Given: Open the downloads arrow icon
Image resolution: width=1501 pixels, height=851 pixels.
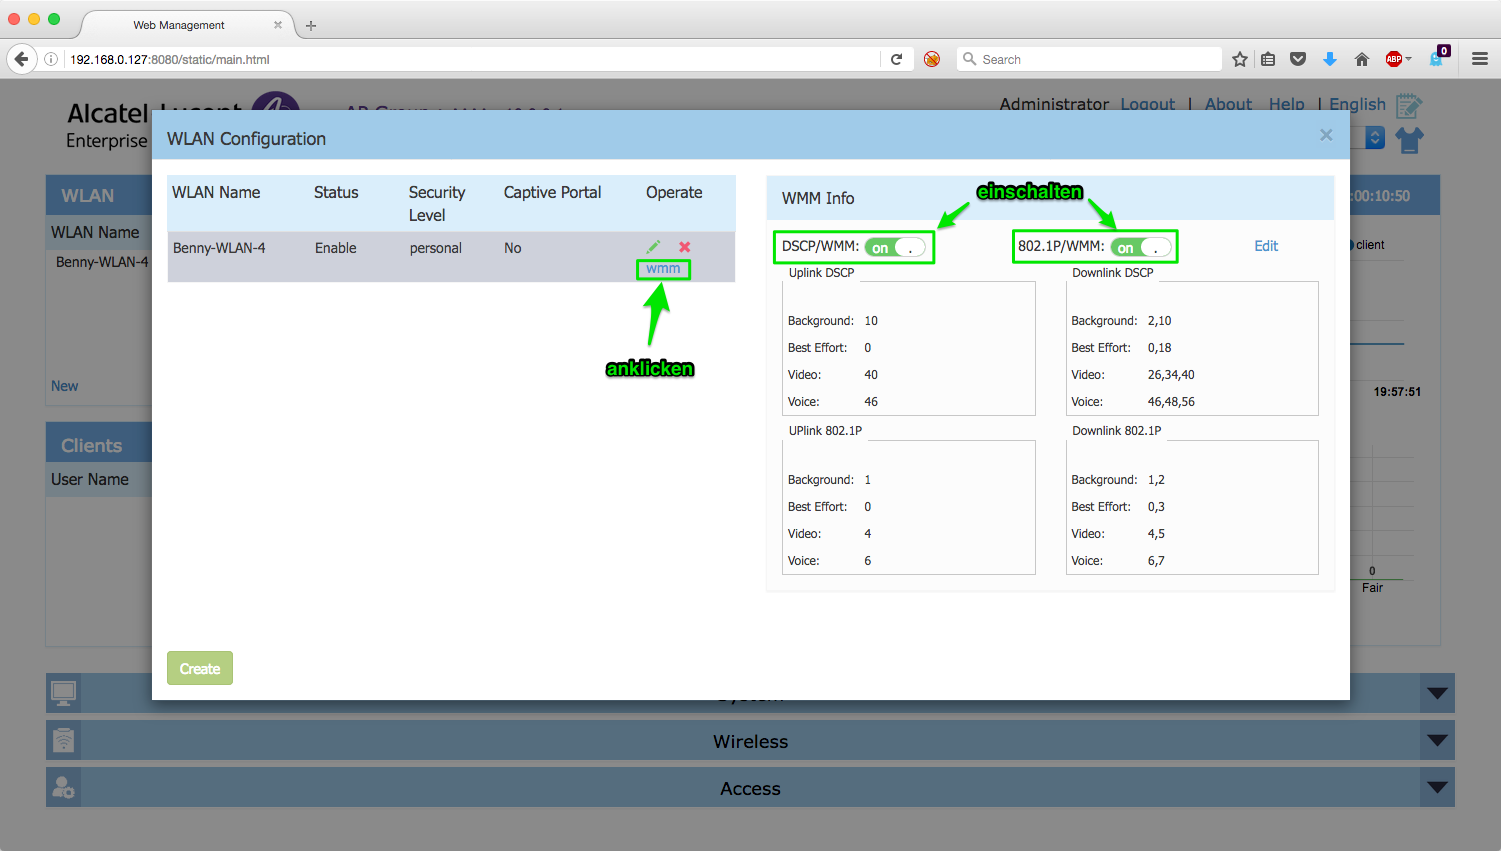Looking at the screenshot, I should 1329,59.
